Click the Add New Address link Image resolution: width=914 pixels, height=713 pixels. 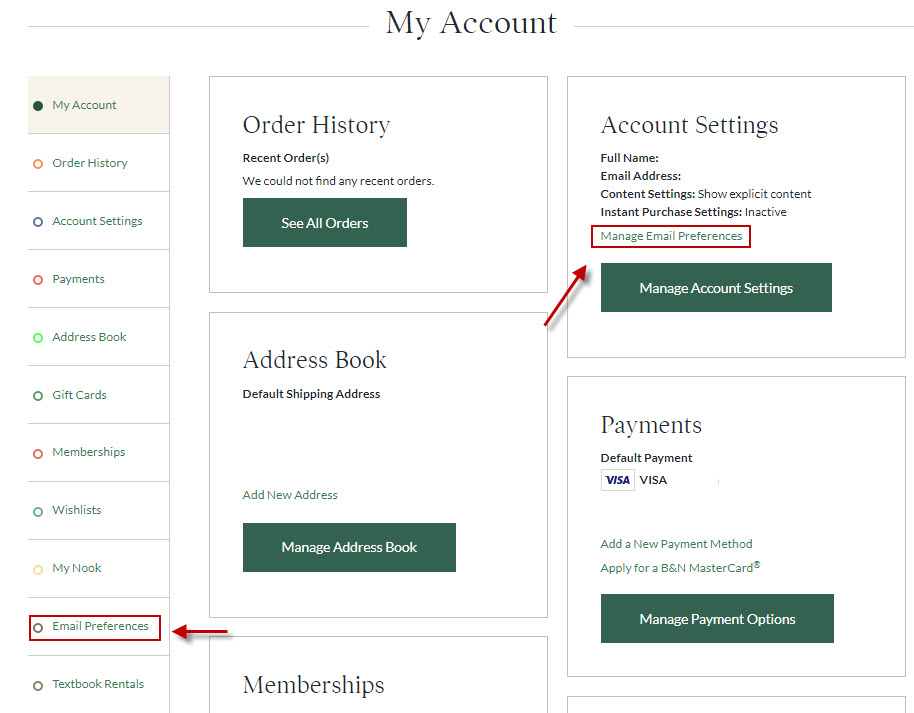(x=290, y=495)
